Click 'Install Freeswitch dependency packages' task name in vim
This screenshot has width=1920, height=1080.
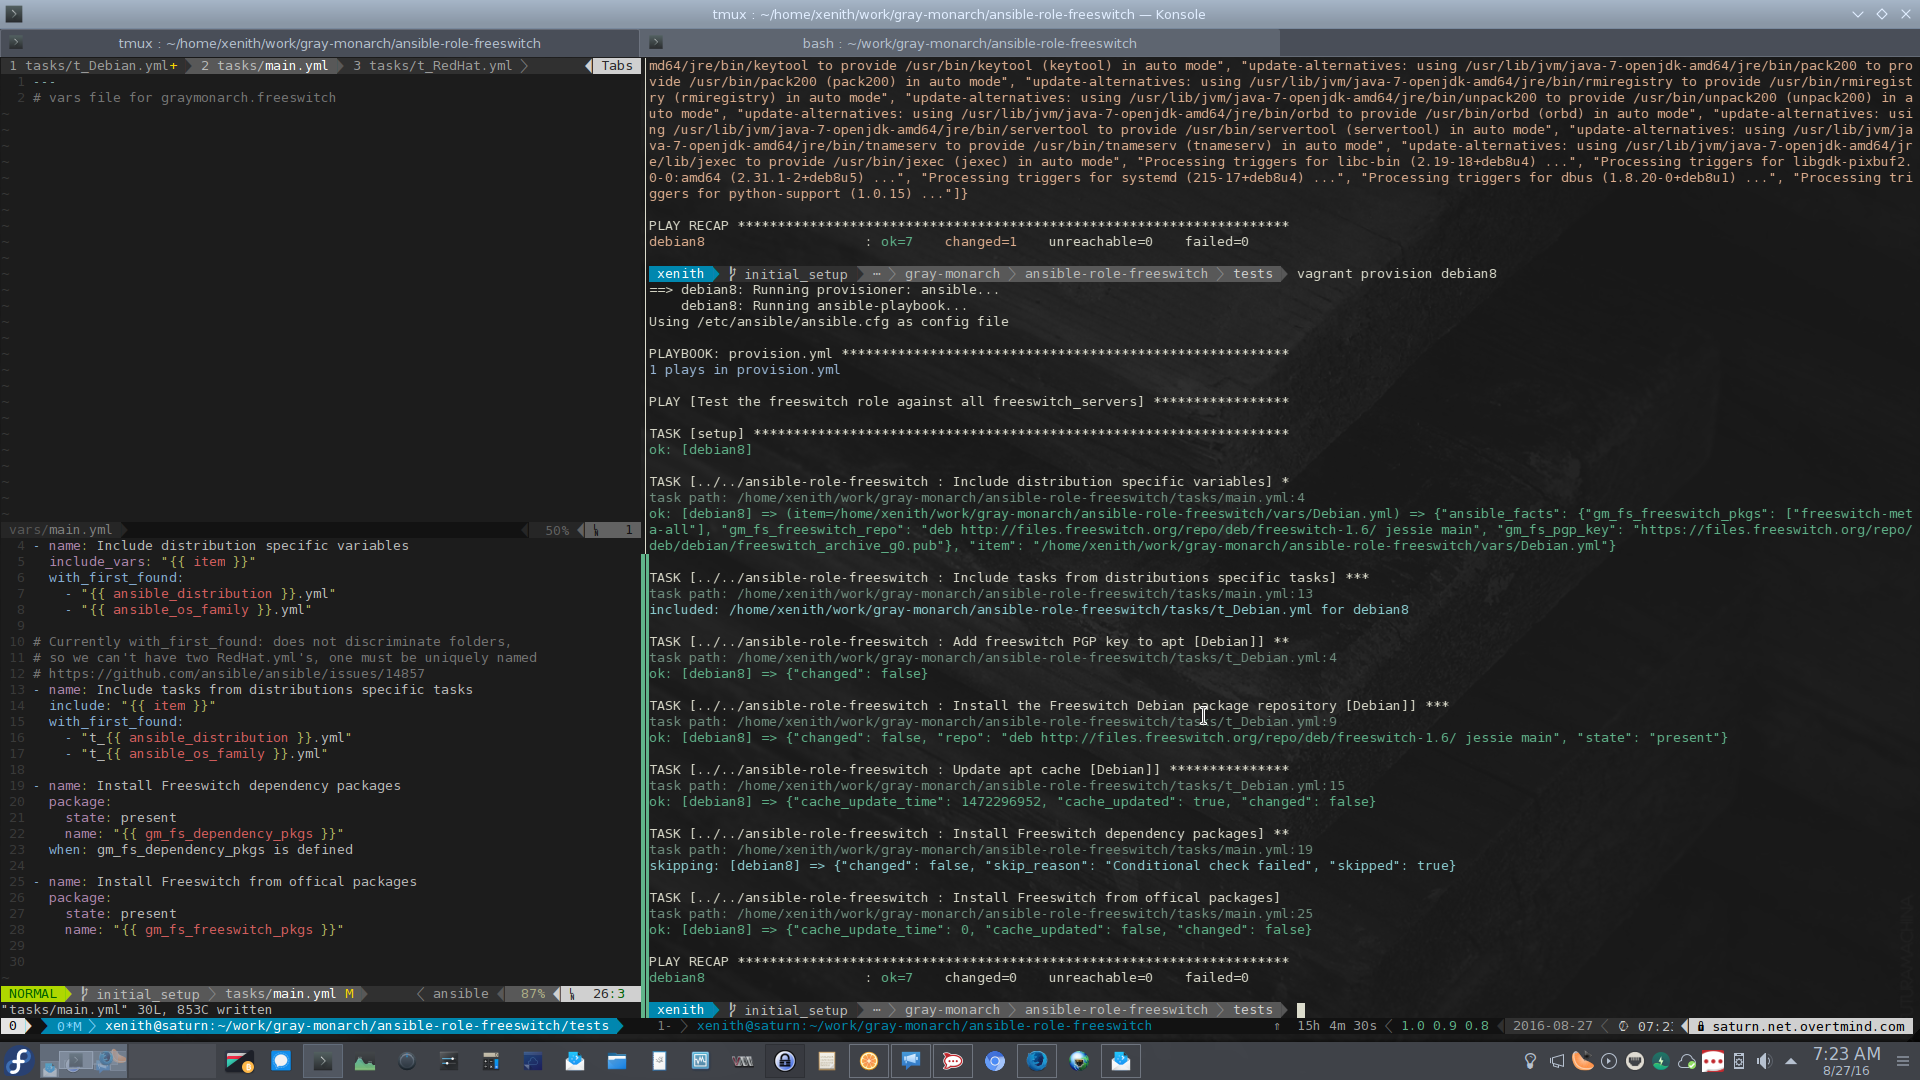[248, 786]
